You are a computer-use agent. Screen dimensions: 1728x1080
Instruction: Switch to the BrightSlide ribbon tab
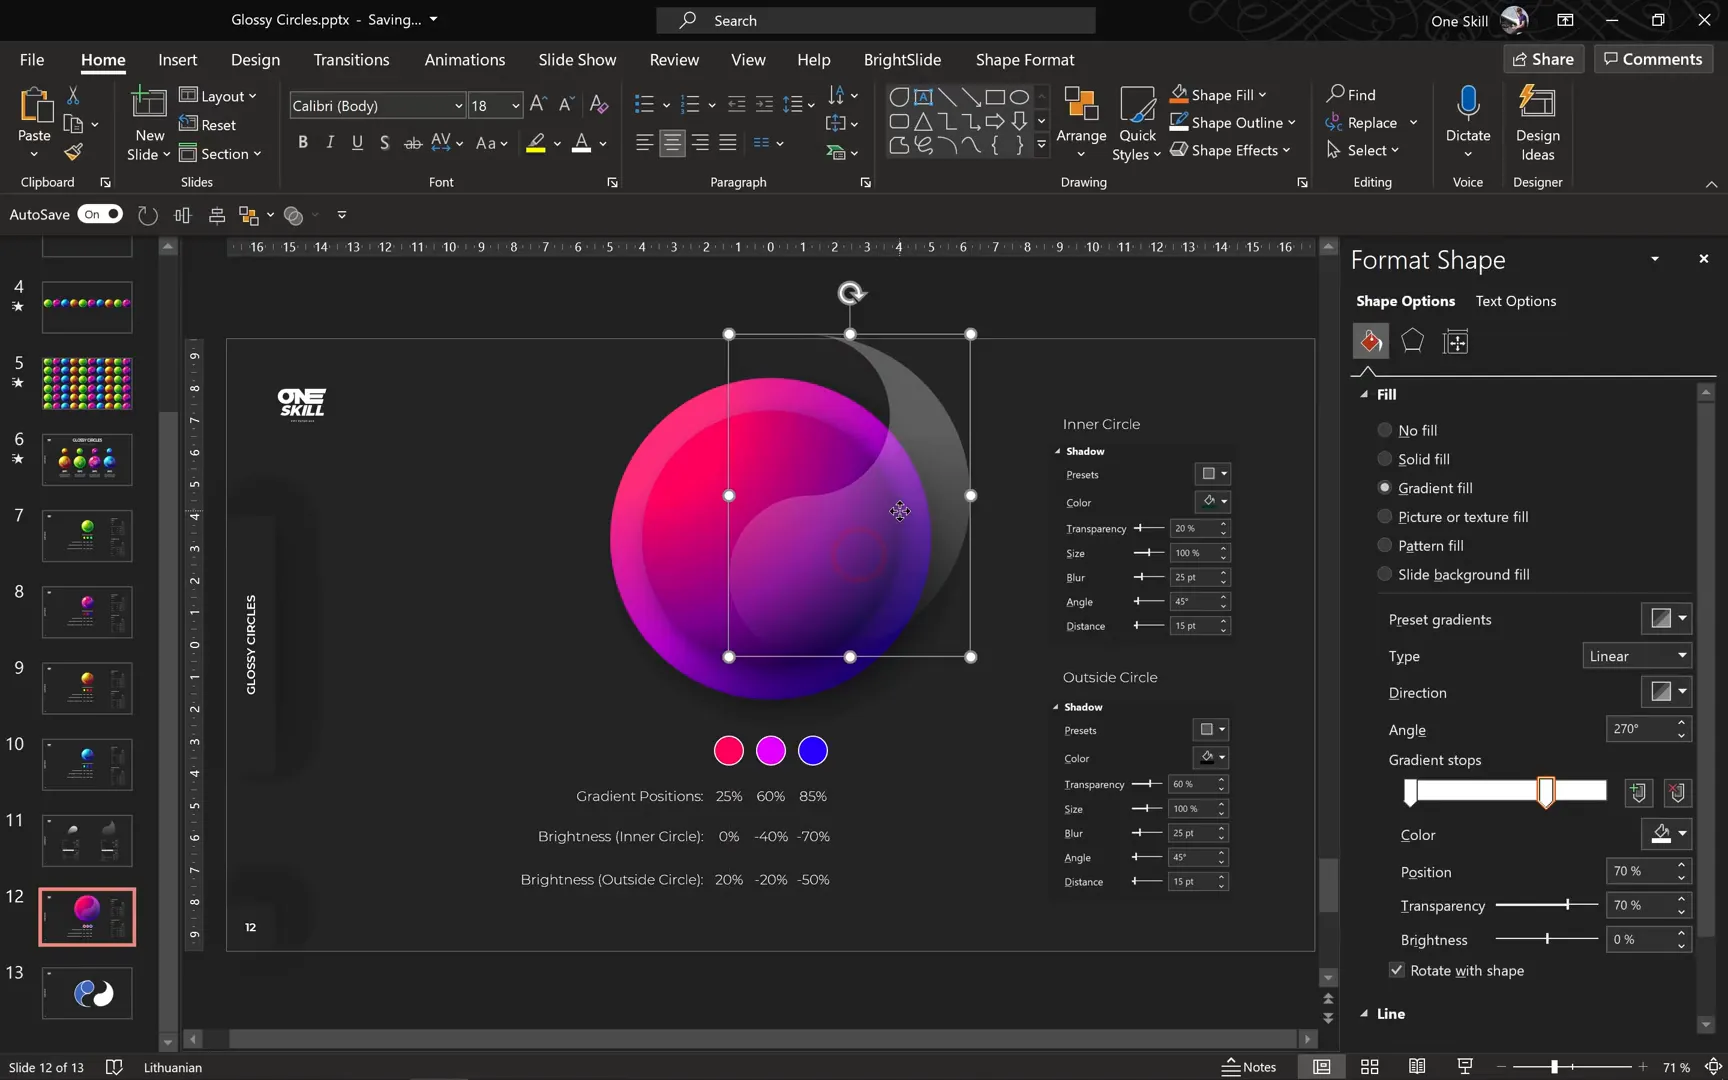click(x=902, y=60)
